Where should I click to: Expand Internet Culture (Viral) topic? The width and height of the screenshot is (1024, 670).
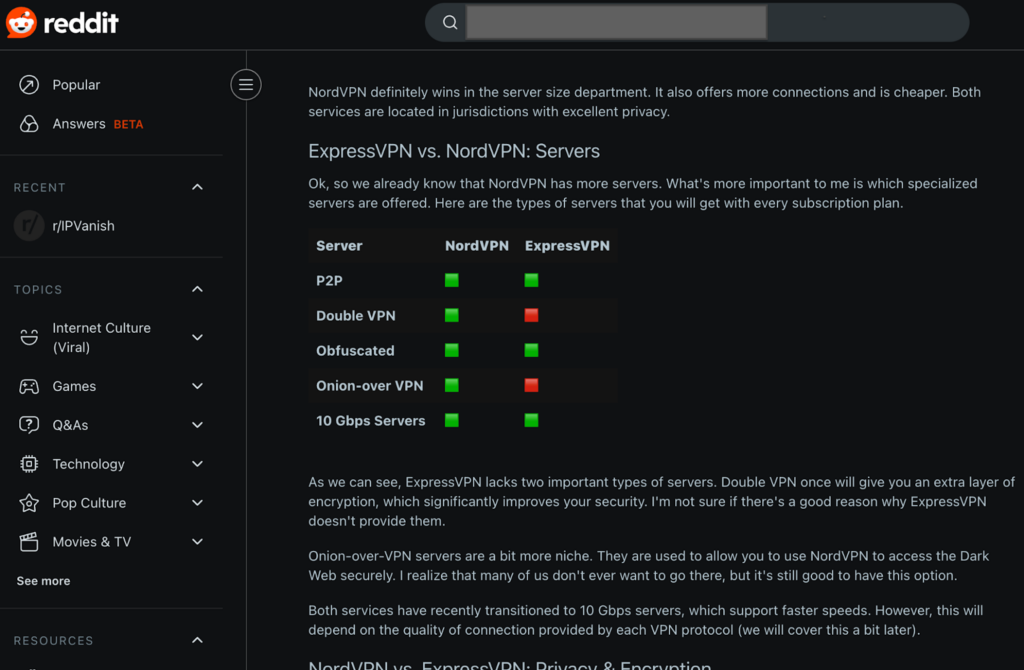point(197,338)
